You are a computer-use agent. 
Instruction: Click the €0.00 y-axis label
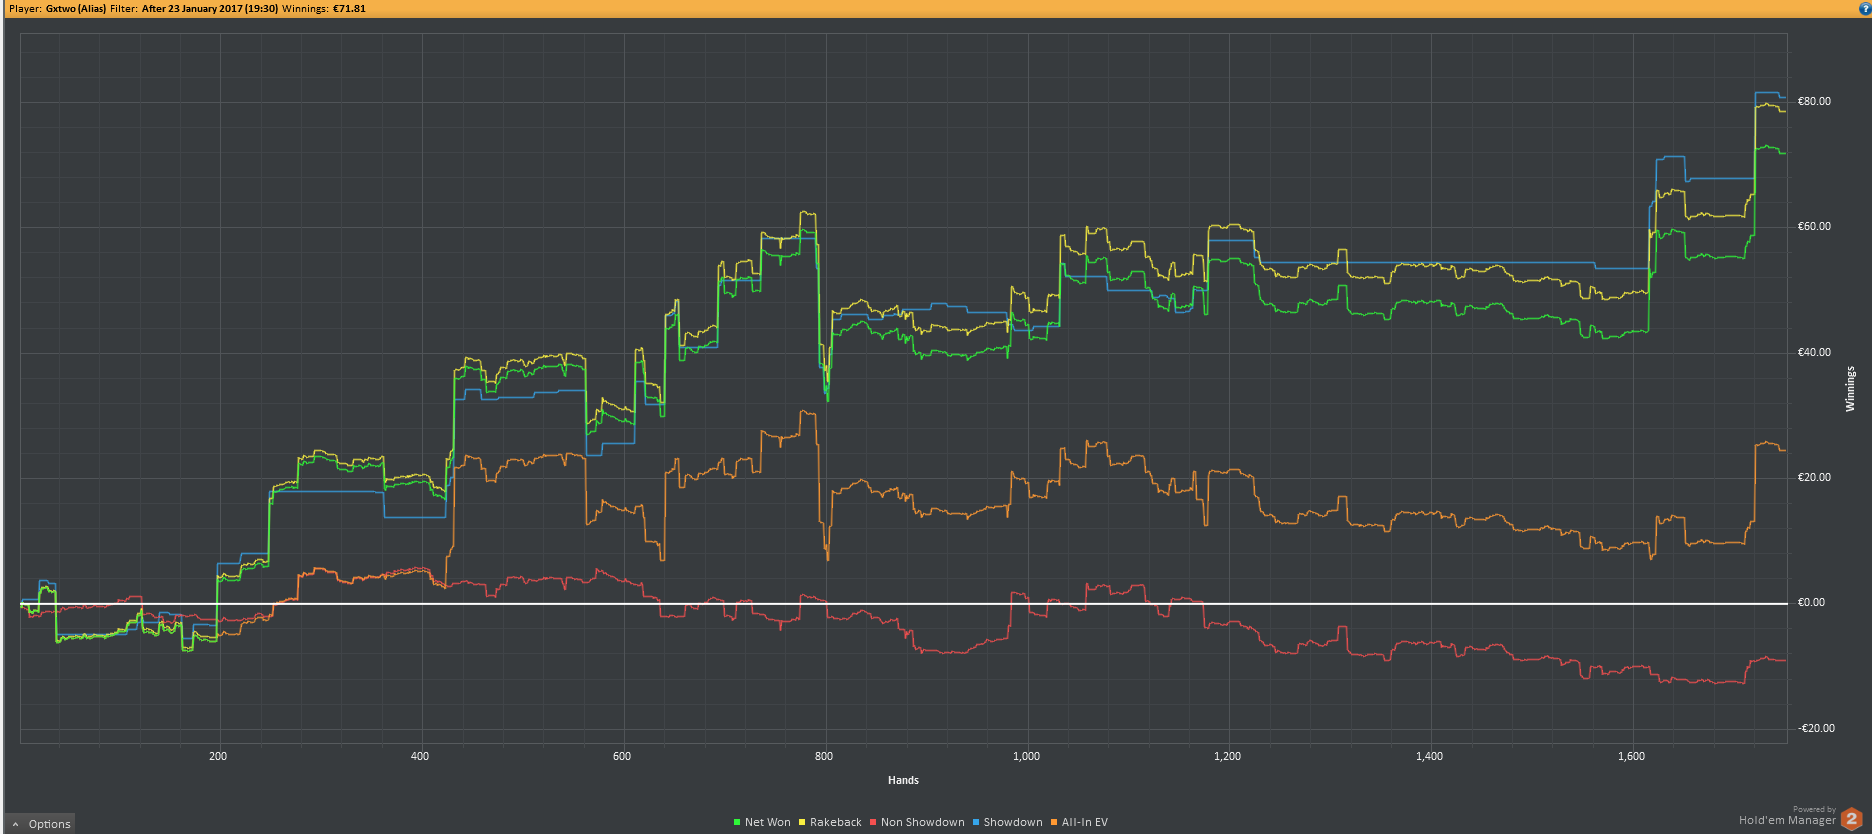coord(1811,603)
